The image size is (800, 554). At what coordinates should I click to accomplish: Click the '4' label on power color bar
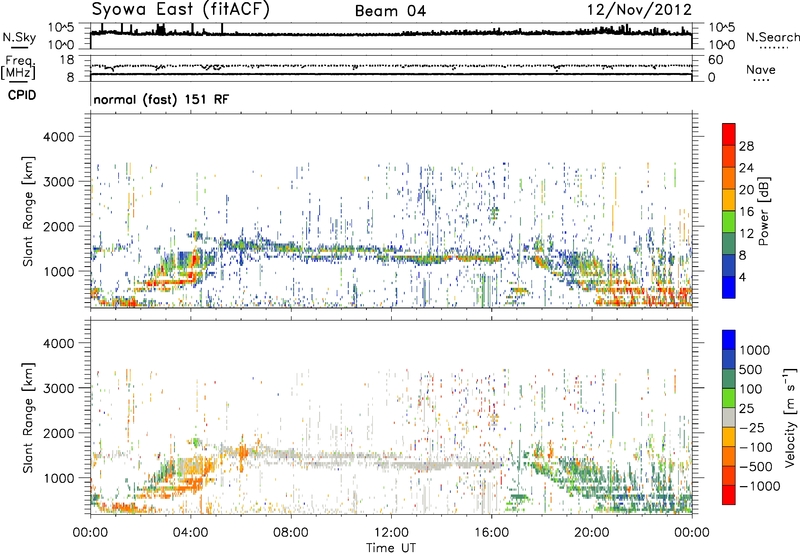click(x=742, y=277)
